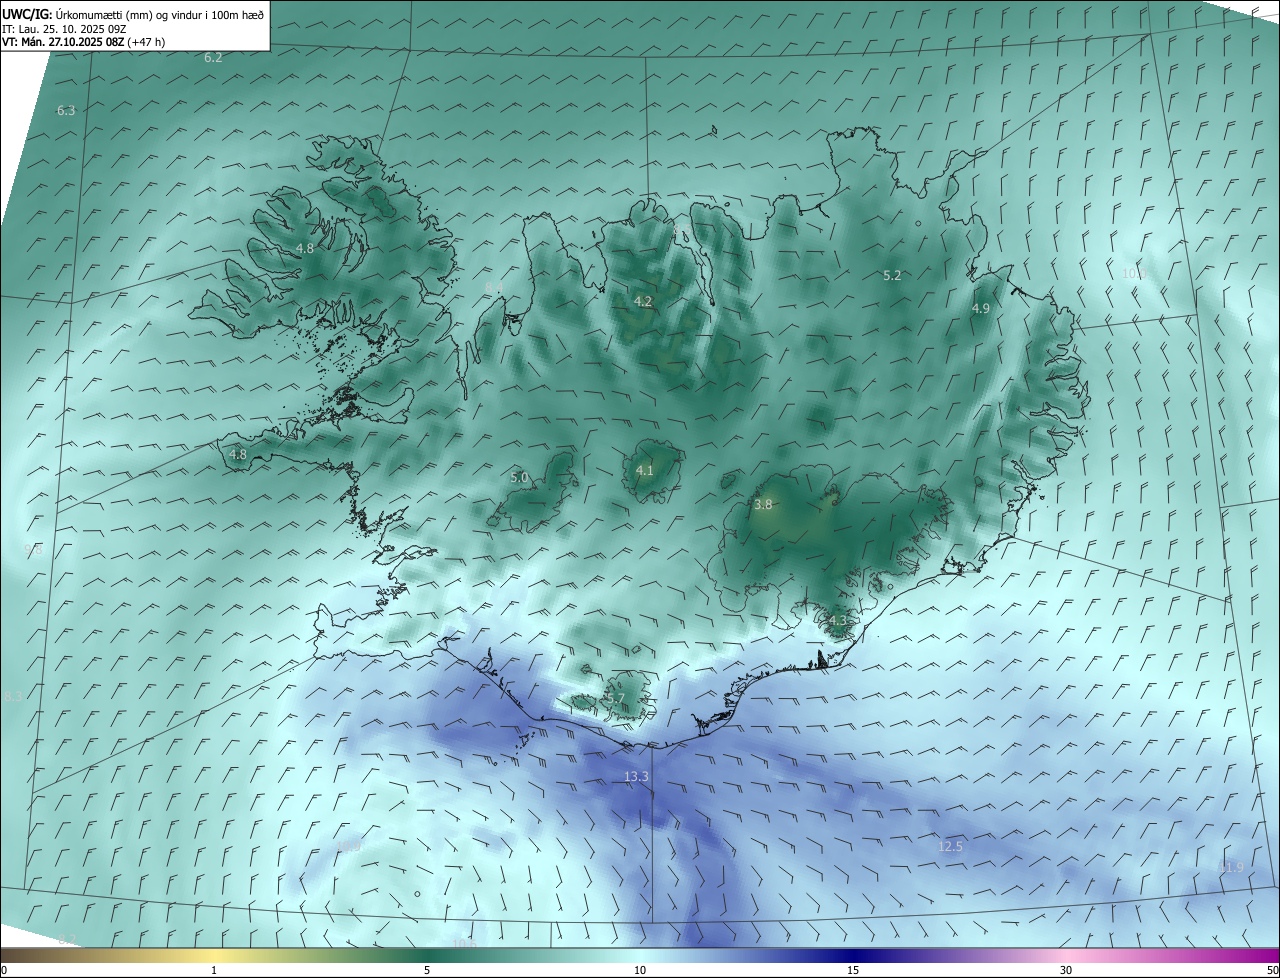Click the 6.3 value over the northwest sea
This screenshot has width=1280, height=978.
(66, 110)
